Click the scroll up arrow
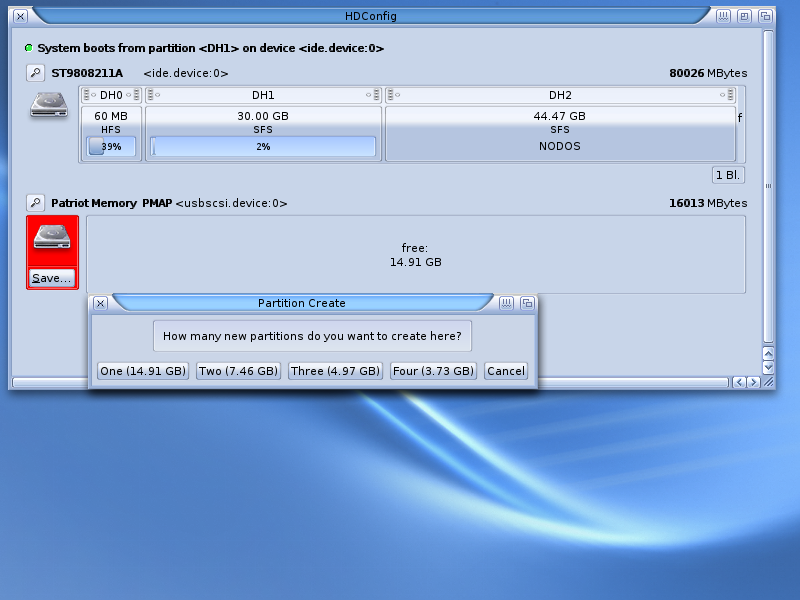 click(x=768, y=353)
